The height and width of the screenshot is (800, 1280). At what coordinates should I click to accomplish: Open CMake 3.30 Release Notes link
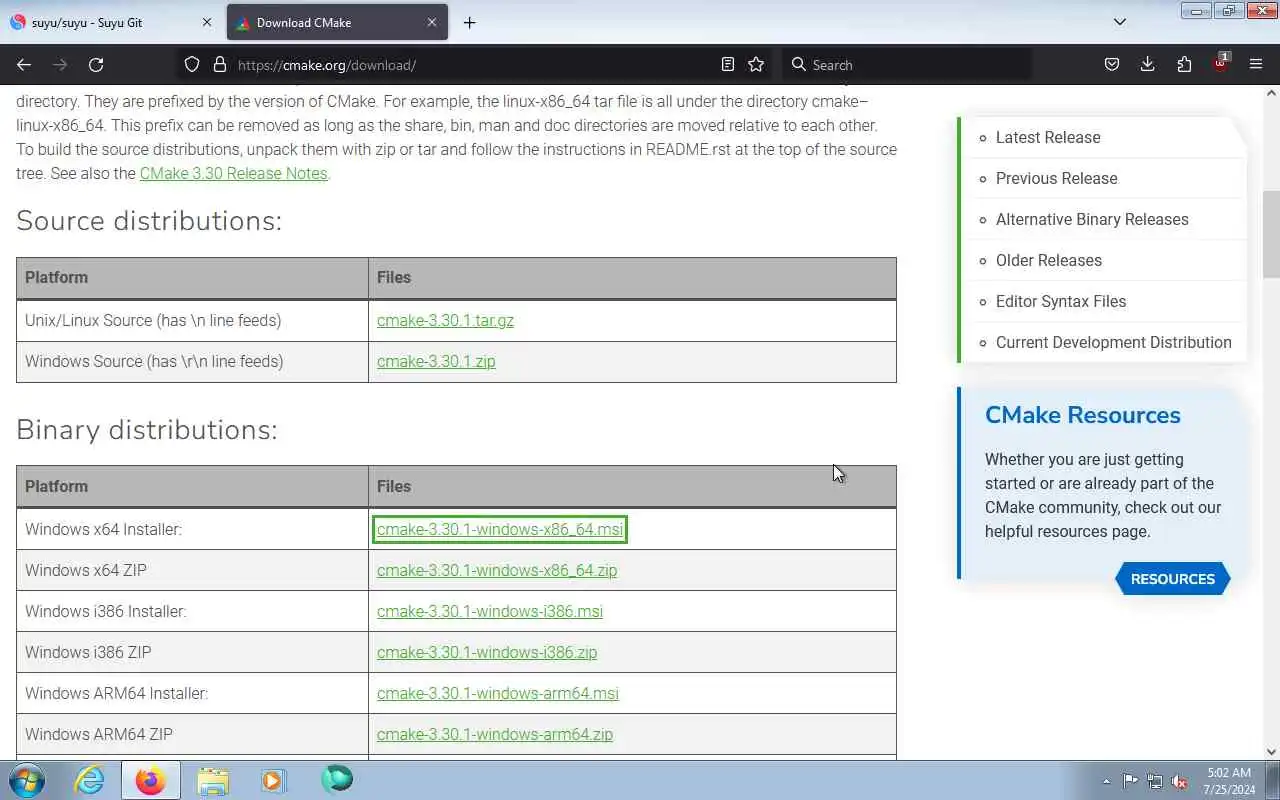tap(233, 173)
